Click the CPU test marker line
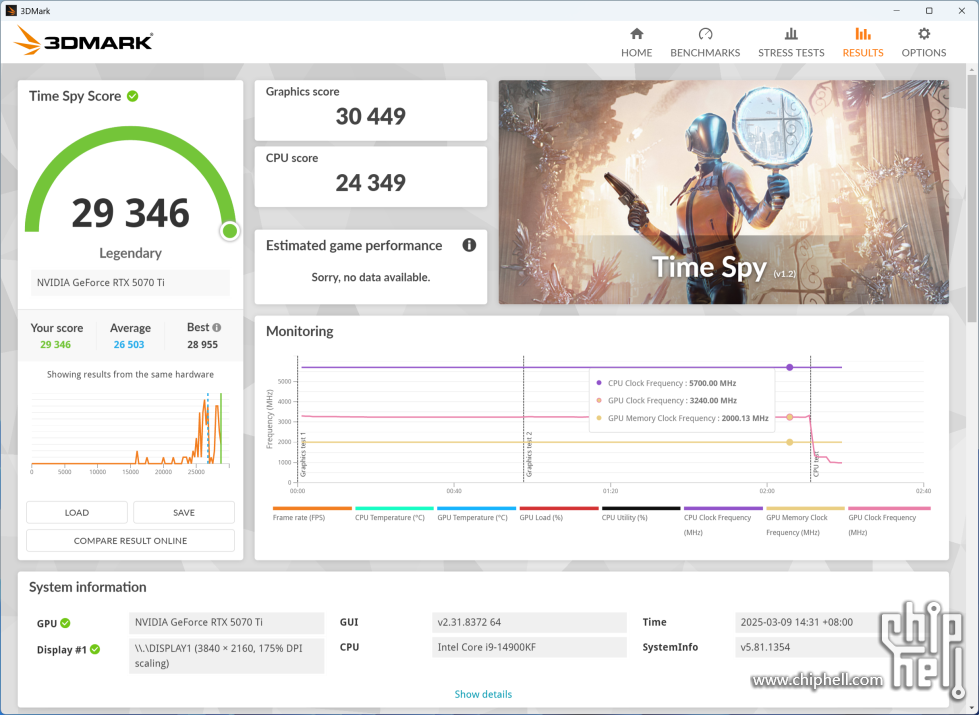 point(810,418)
